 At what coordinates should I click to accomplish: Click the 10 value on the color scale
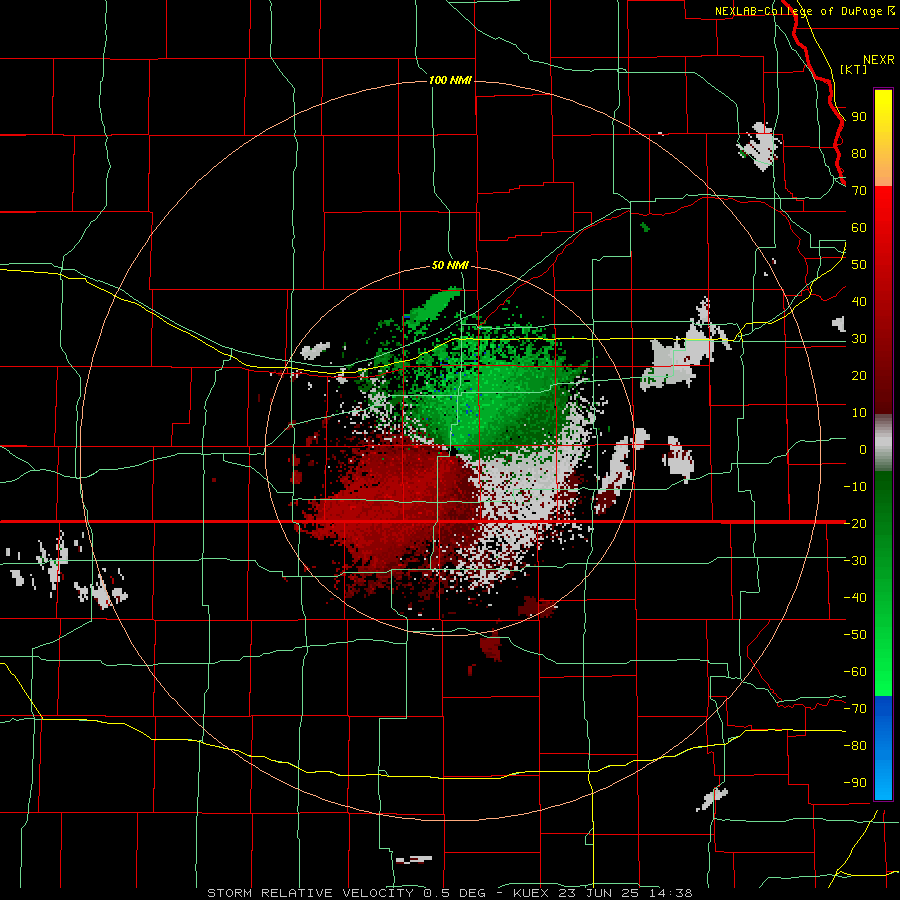coord(859,413)
